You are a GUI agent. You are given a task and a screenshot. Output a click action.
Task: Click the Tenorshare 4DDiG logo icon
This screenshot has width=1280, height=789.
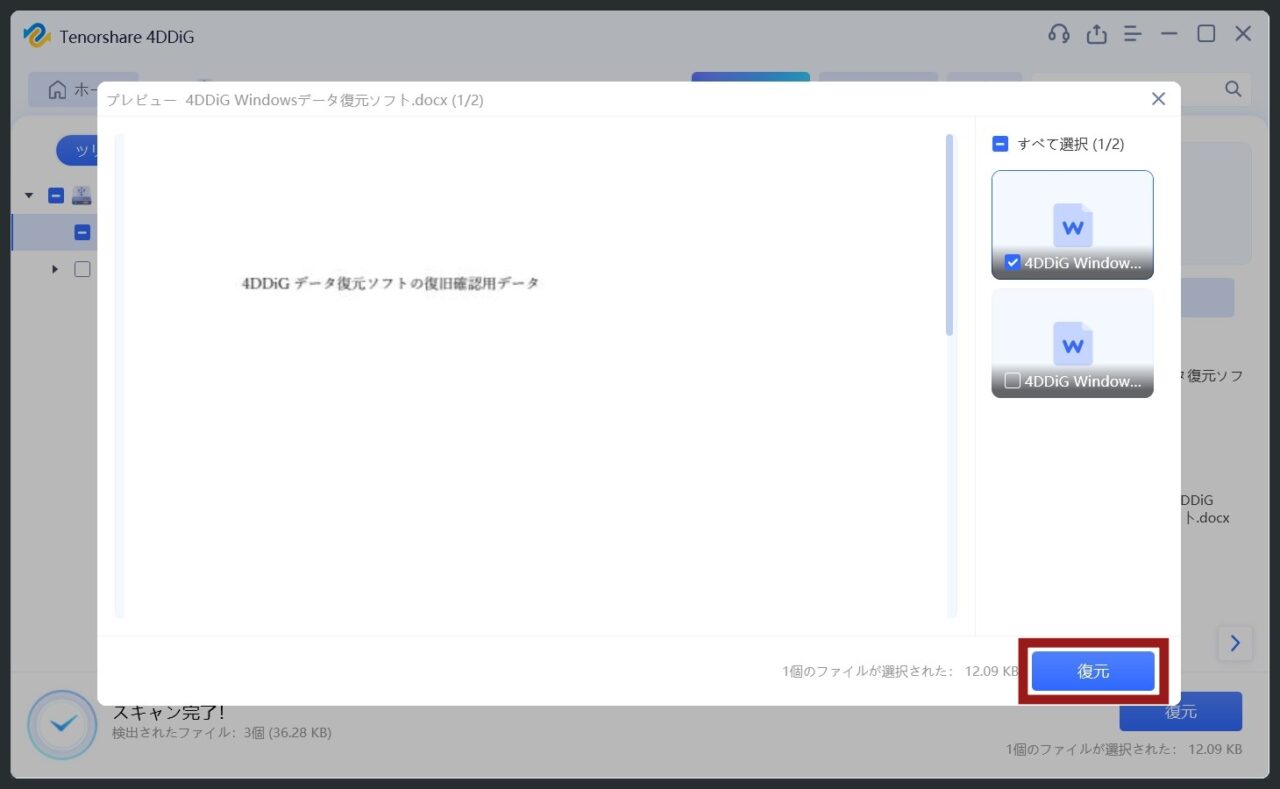click(37, 36)
